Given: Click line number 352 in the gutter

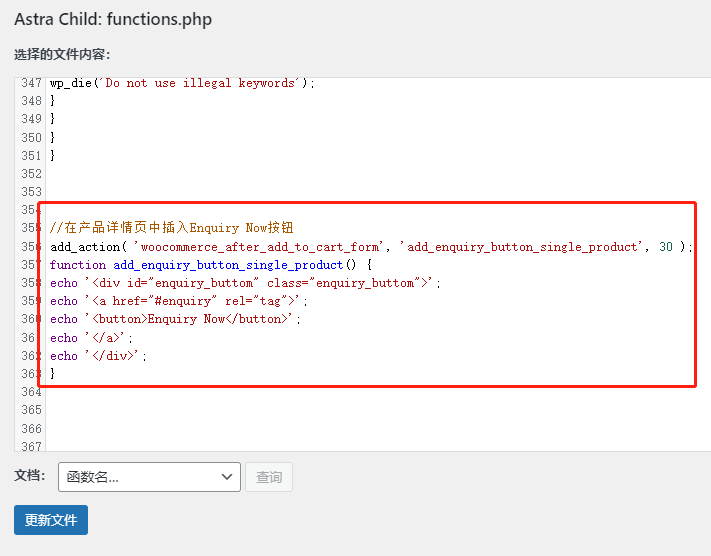Looking at the screenshot, I should [x=31, y=174].
